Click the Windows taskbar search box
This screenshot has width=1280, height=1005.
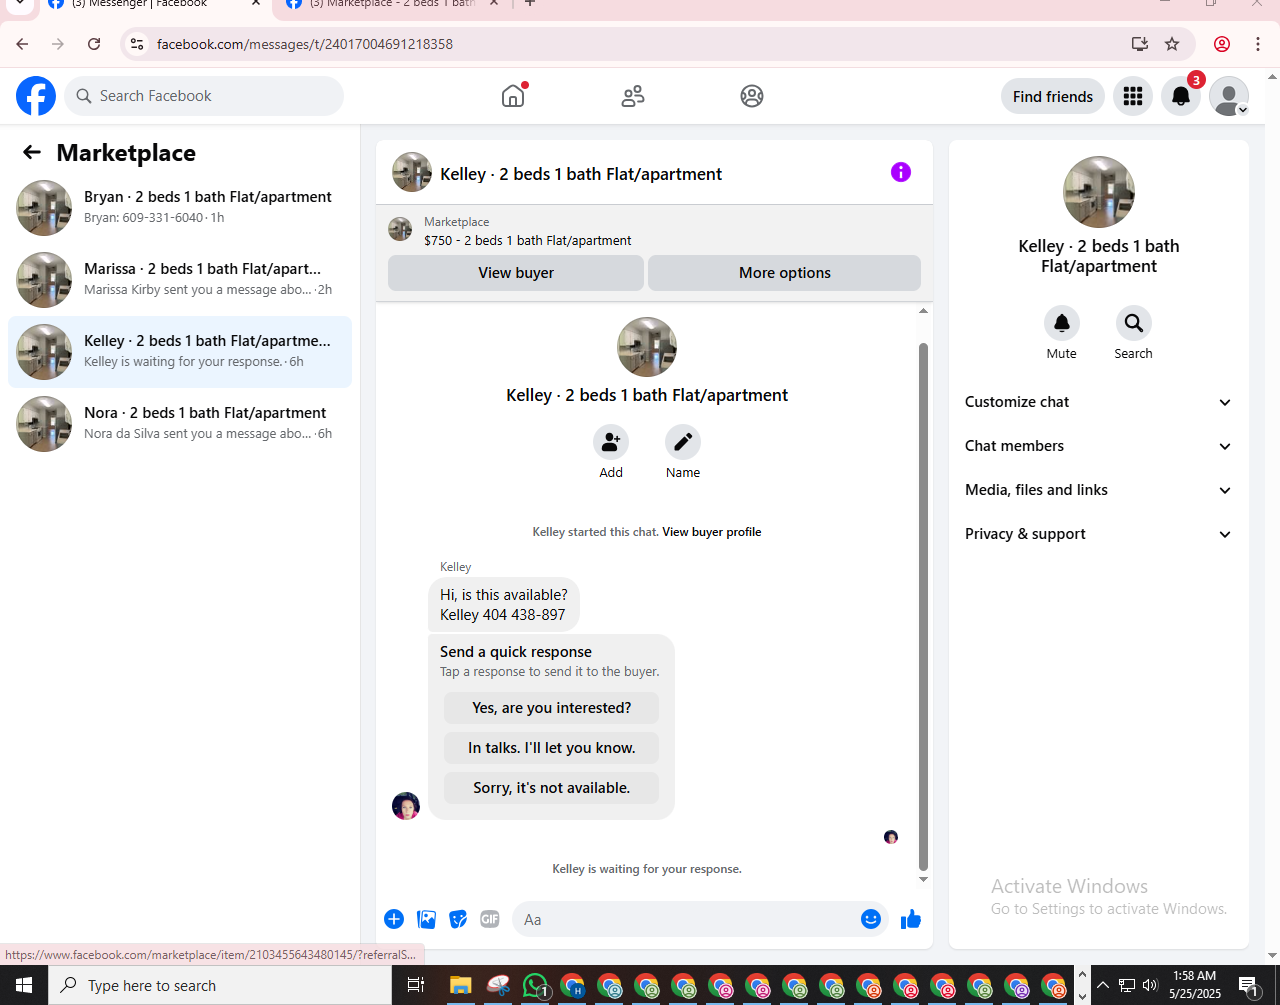220,986
